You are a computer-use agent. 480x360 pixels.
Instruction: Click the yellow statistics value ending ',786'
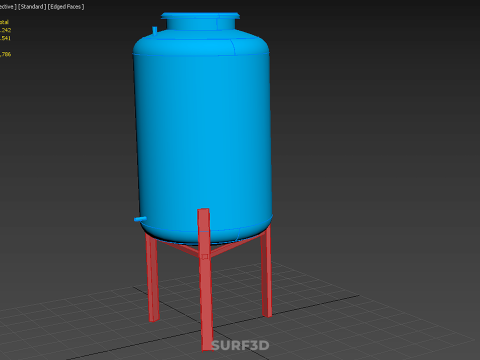point(5,54)
